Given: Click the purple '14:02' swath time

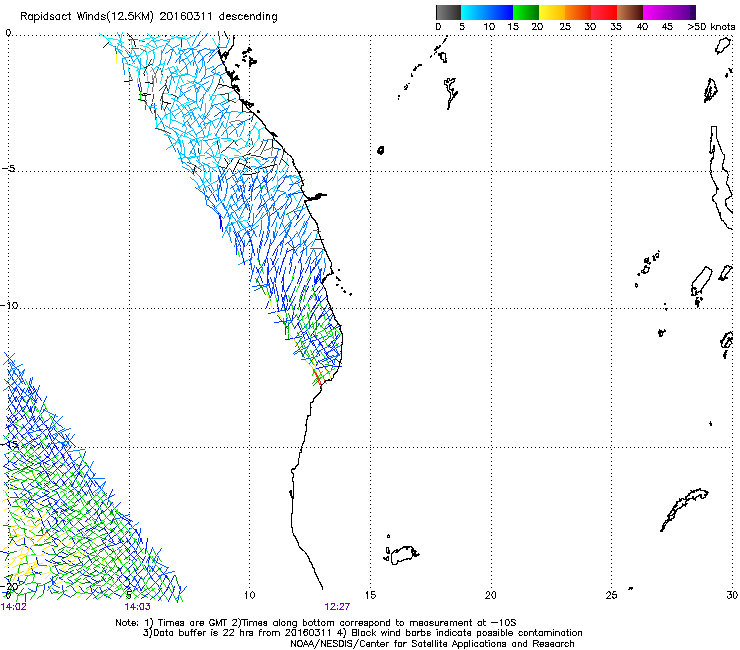Looking at the screenshot, I should 14,607.
